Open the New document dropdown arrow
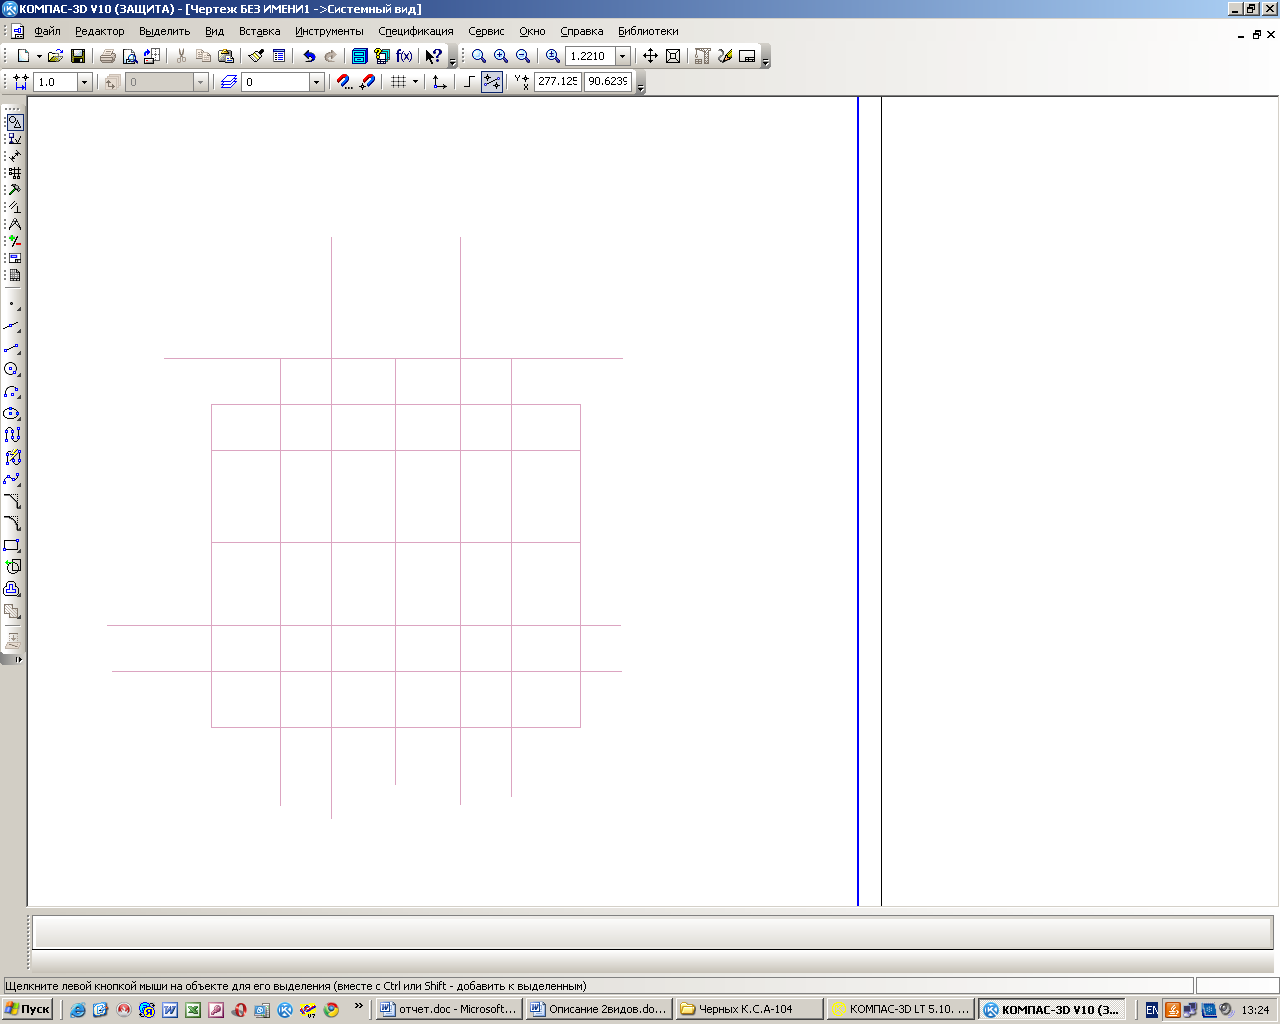Viewport: 1280px width, 1024px height. 39,56
